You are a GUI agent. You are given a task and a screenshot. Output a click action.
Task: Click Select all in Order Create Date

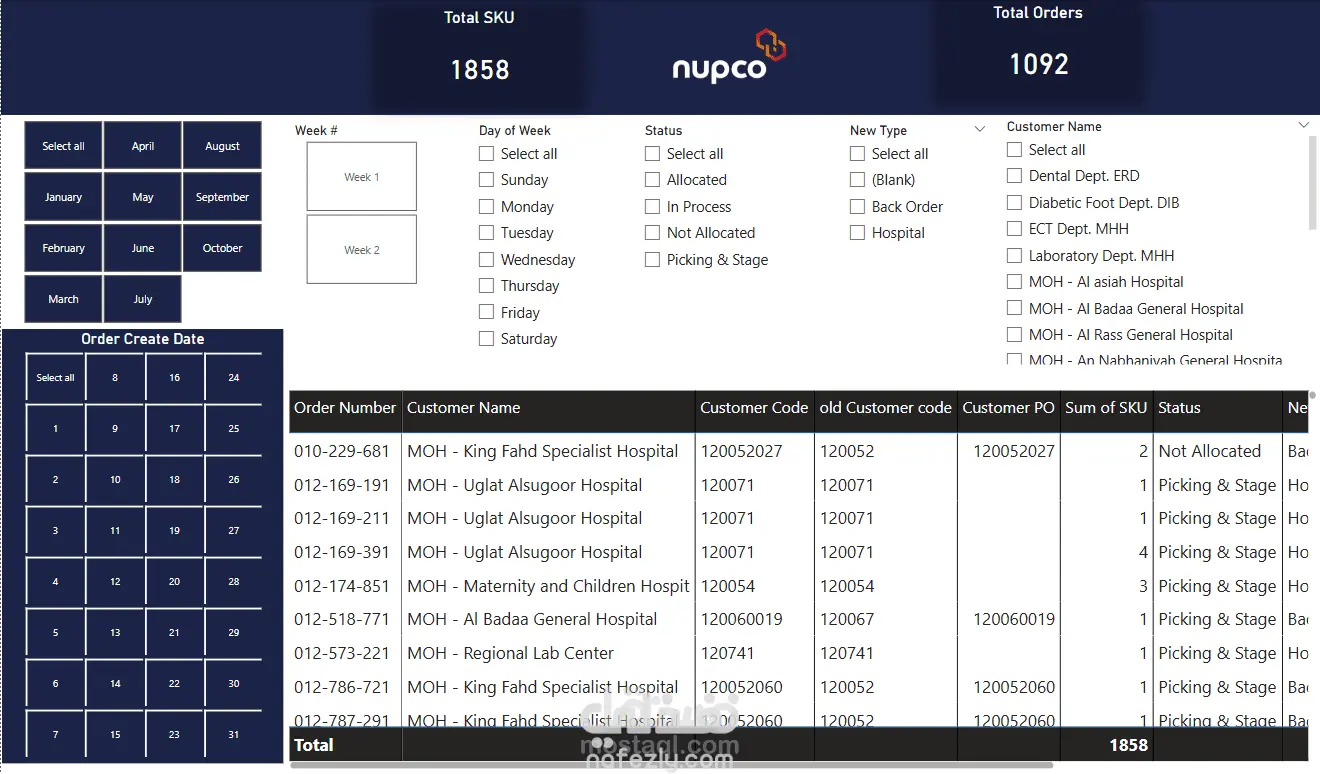click(x=55, y=378)
